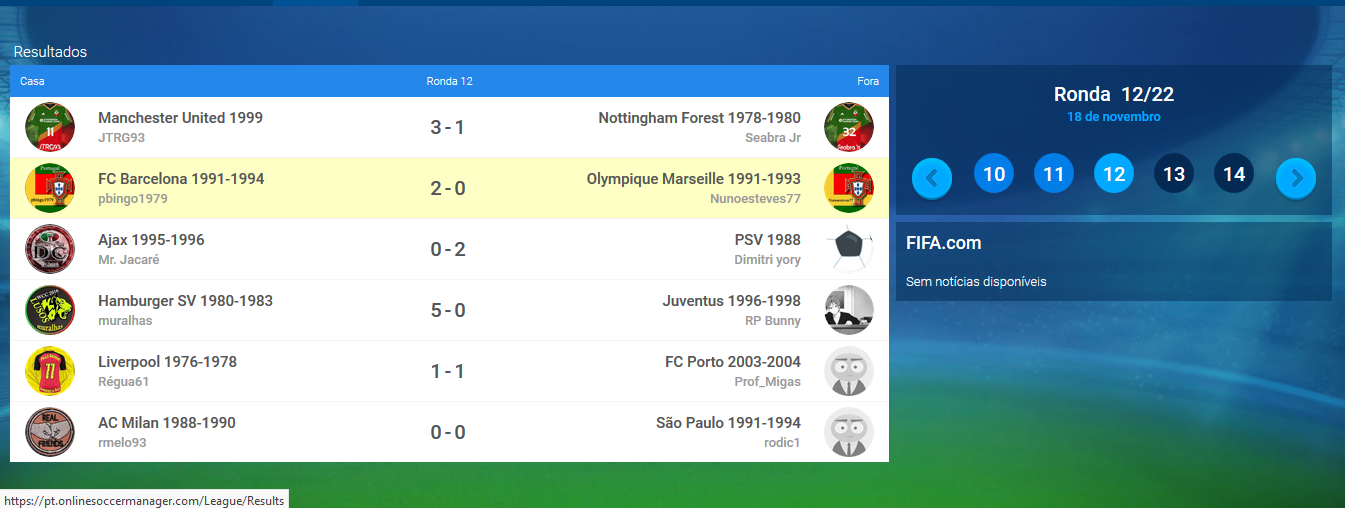Viewport: 1345px width, 508px height.
Task: Click the Hamburger SV 5 - 0 score
Action: point(448,310)
